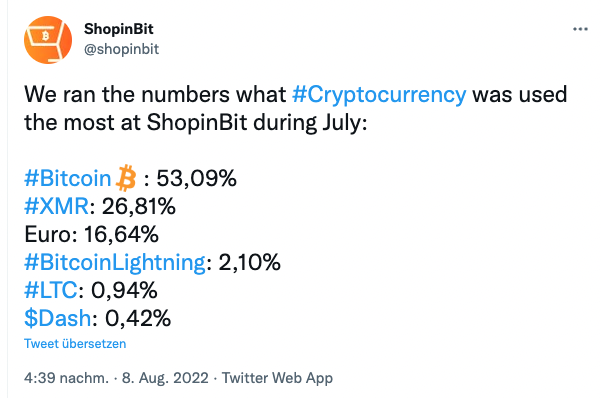Click the 53,09% Bitcoin percentage text
The height and width of the screenshot is (398, 601).
(196, 178)
